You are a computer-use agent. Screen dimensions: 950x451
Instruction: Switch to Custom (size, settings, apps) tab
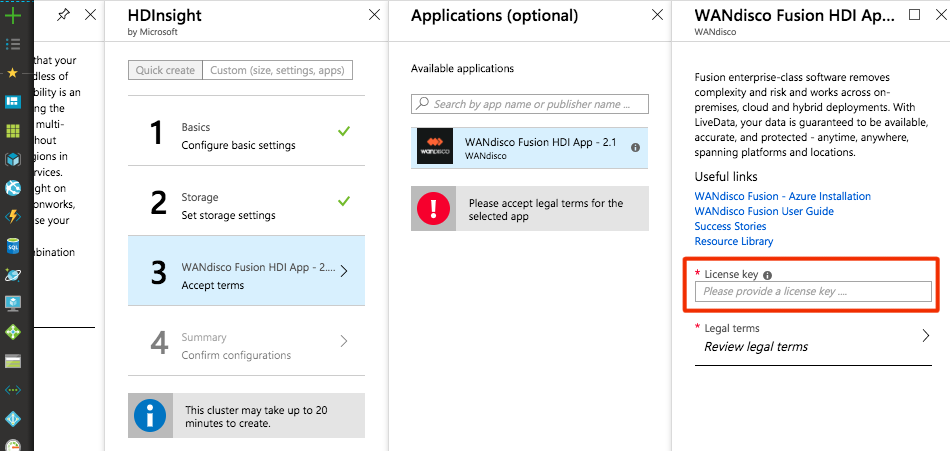[x=277, y=70]
